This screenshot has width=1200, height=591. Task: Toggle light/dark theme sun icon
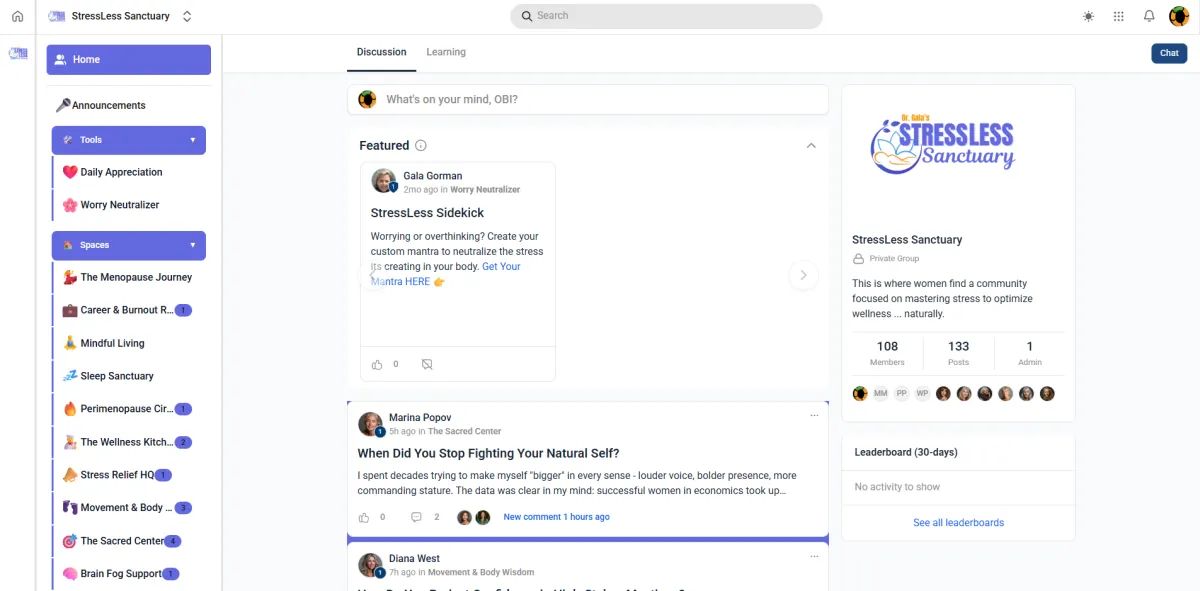(1088, 16)
